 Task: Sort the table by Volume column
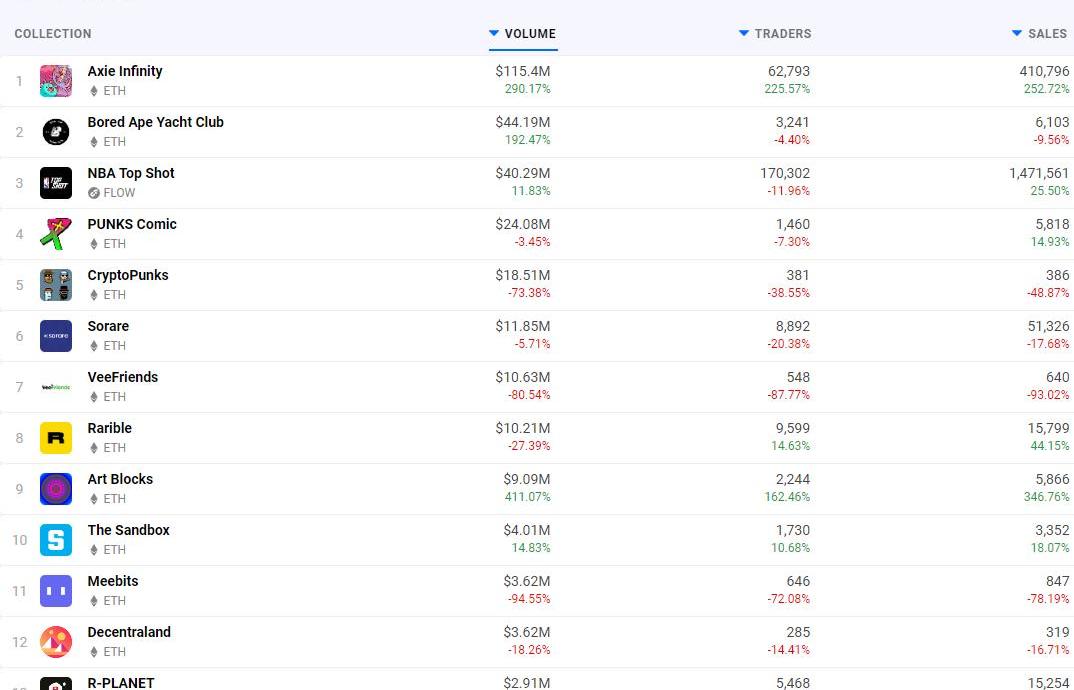(x=523, y=34)
